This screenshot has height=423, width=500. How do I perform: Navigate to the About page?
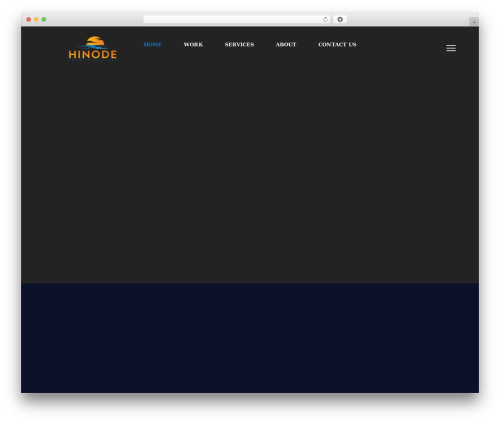[x=286, y=44]
